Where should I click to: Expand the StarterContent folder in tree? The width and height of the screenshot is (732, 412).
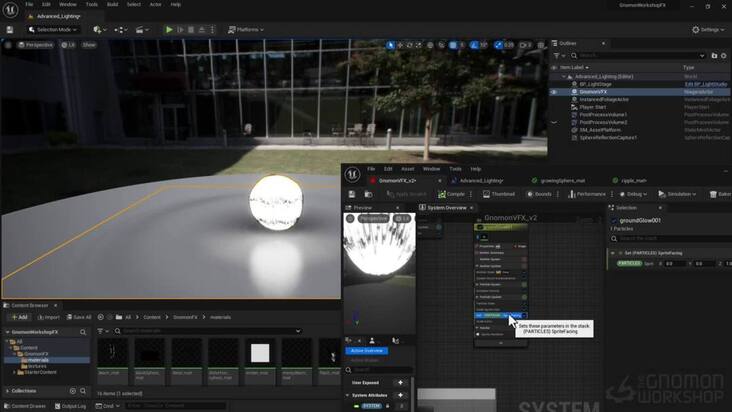pos(14,374)
